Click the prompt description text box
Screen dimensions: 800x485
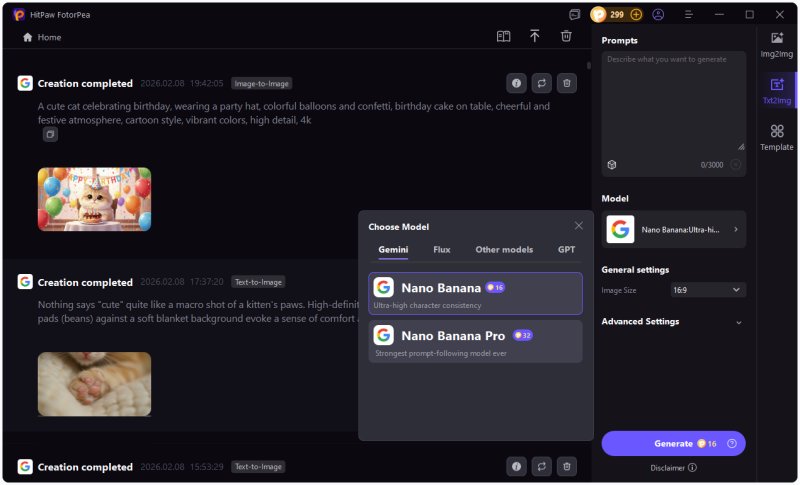point(673,100)
